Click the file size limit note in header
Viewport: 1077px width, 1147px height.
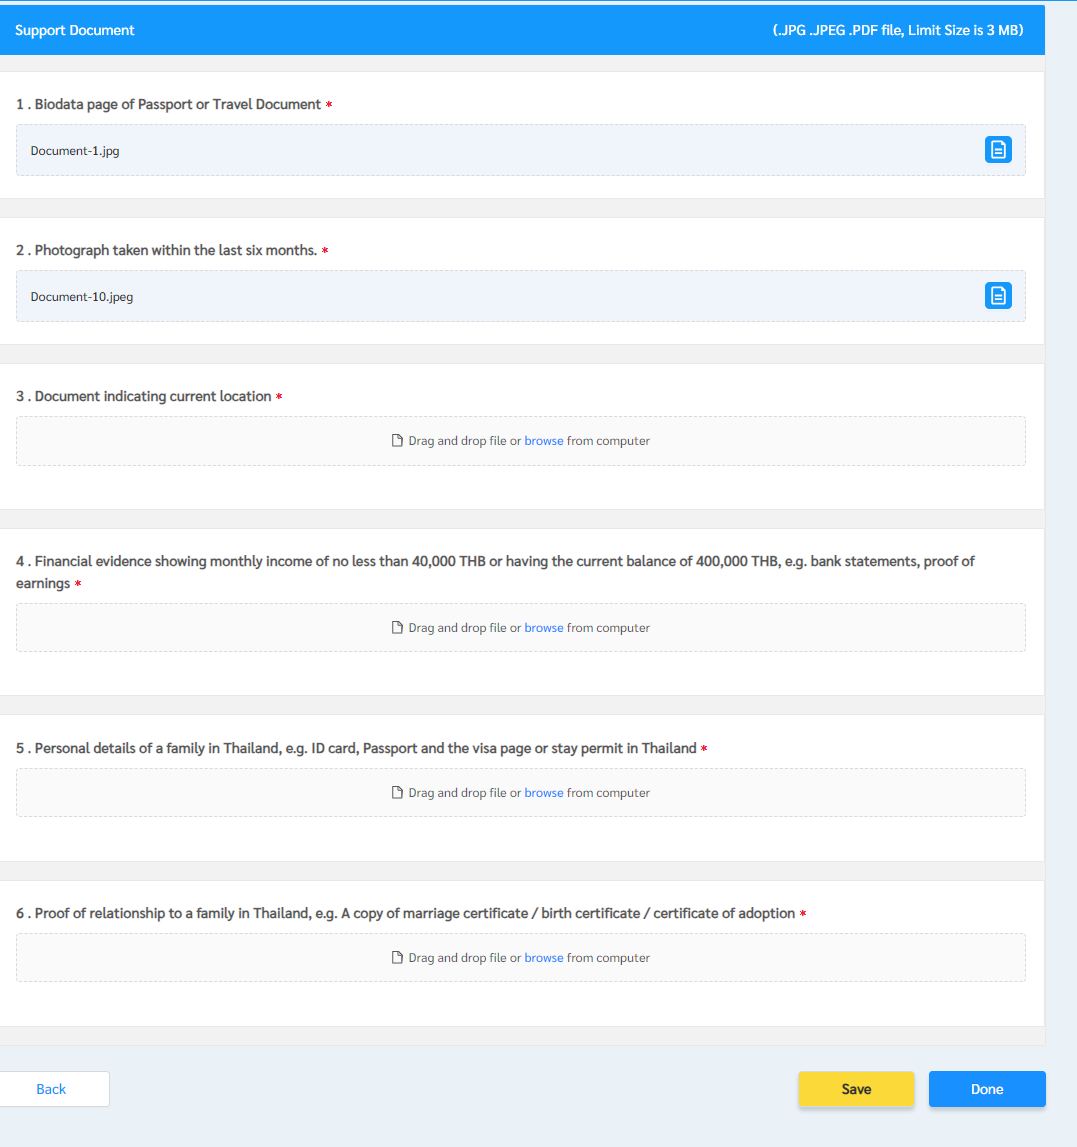click(x=897, y=30)
